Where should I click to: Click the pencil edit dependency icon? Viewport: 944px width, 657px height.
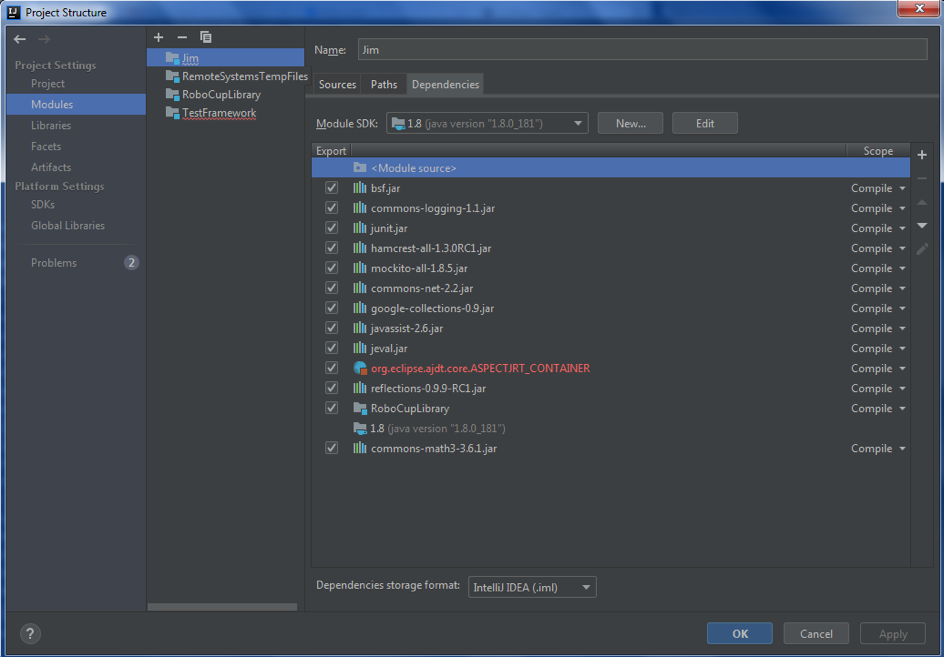tap(922, 249)
